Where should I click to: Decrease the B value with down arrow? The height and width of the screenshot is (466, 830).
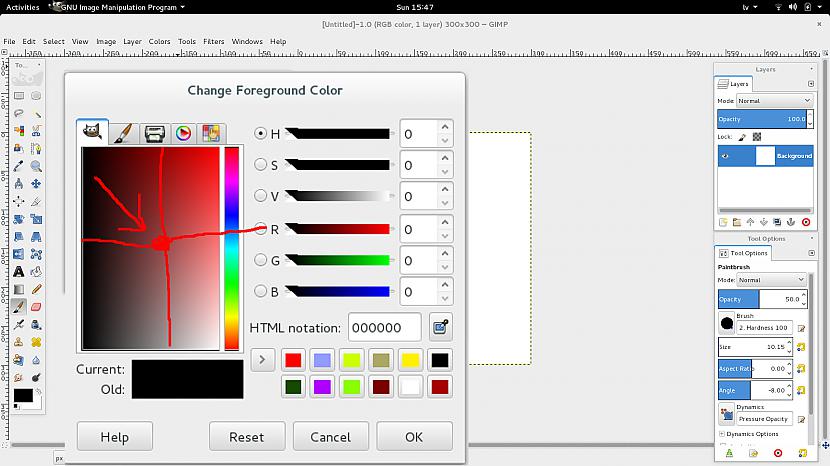(x=445, y=299)
